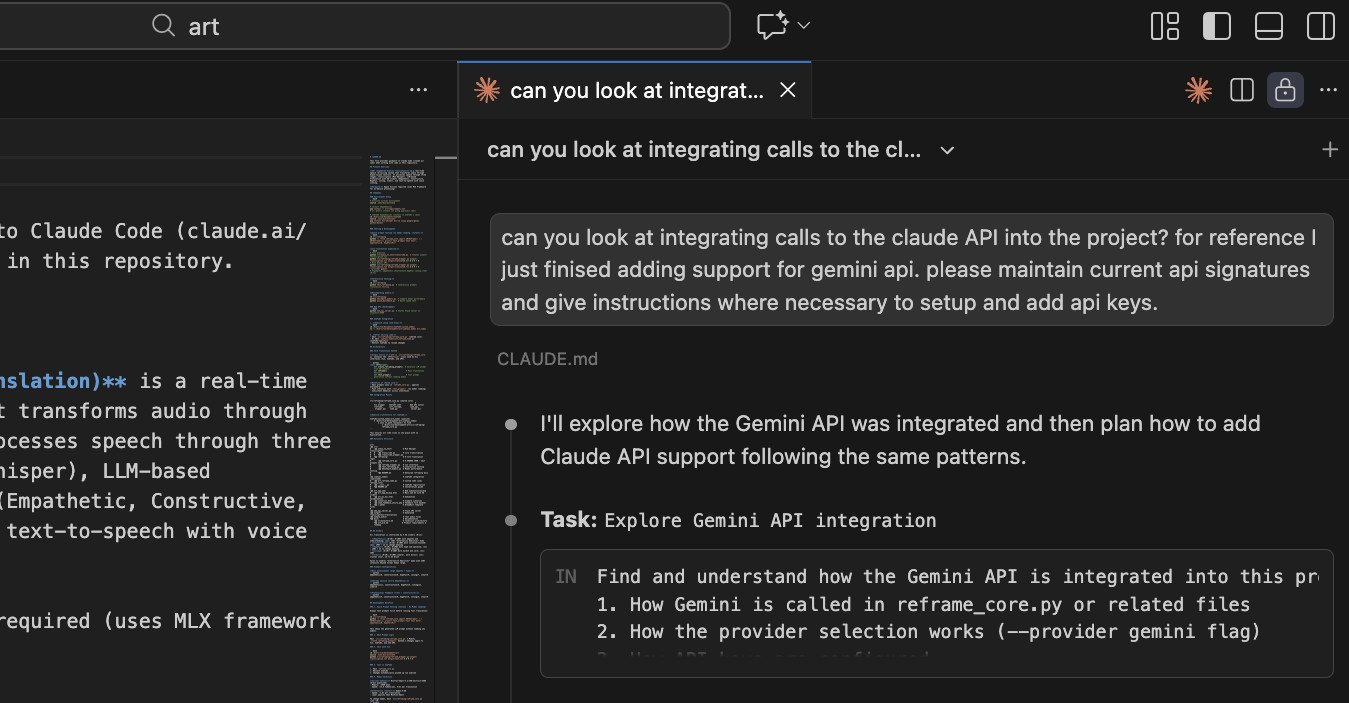Click the orange Claude Code icon in editor toolbar
This screenshot has width=1349, height=703.
[1198, 91]
